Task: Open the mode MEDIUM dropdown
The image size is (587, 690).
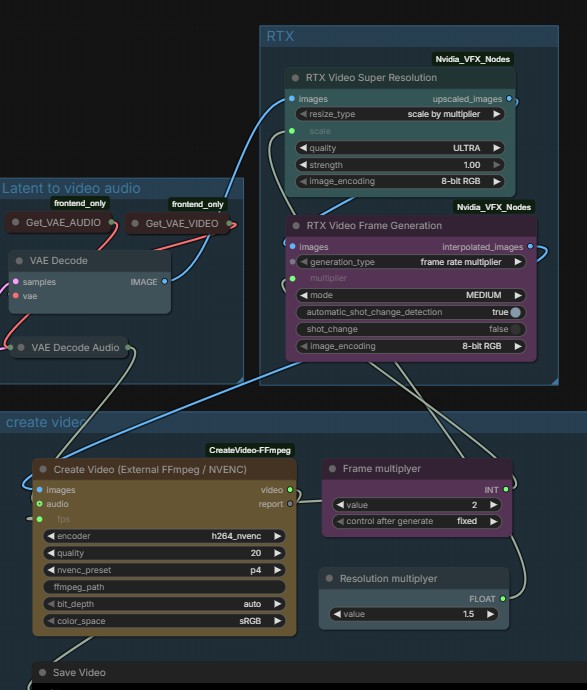Action: coord(411,295)
